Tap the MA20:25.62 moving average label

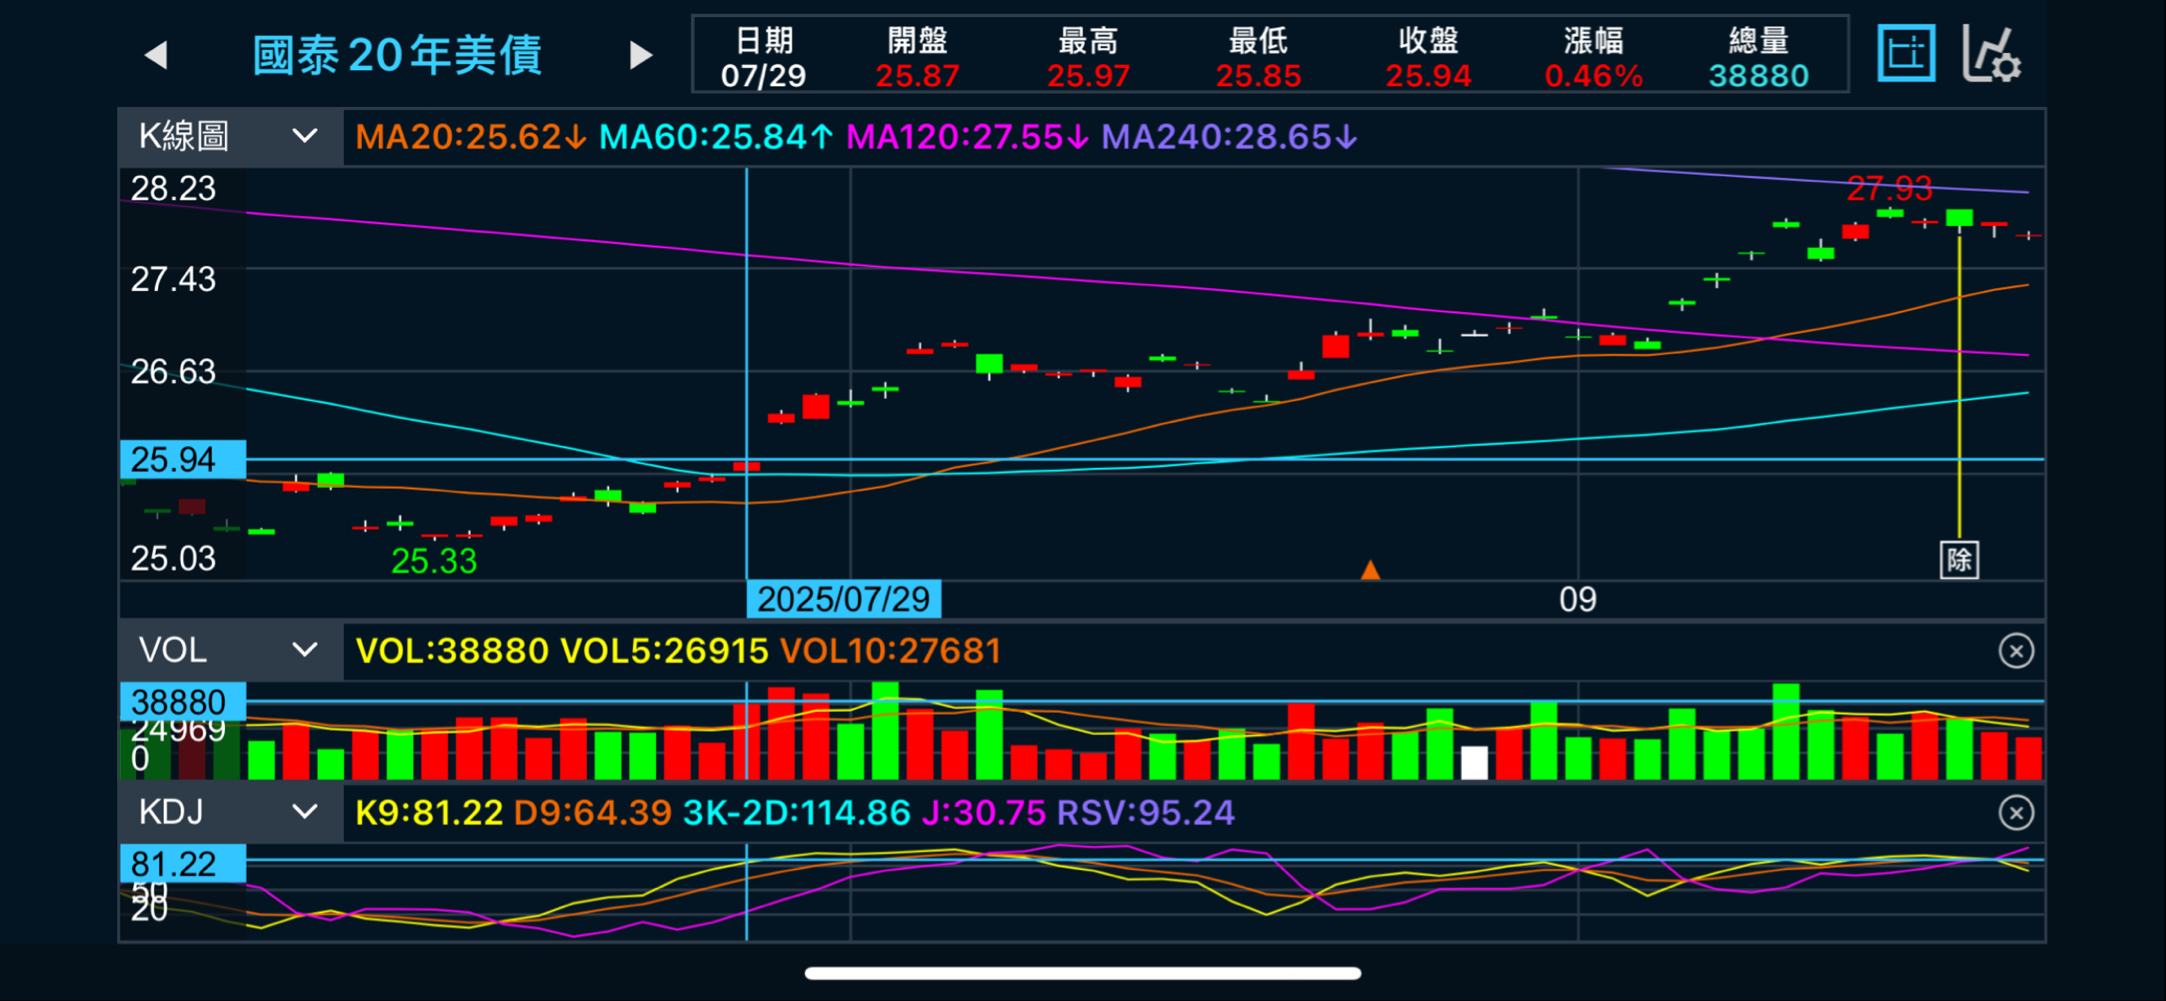(471, 137)
